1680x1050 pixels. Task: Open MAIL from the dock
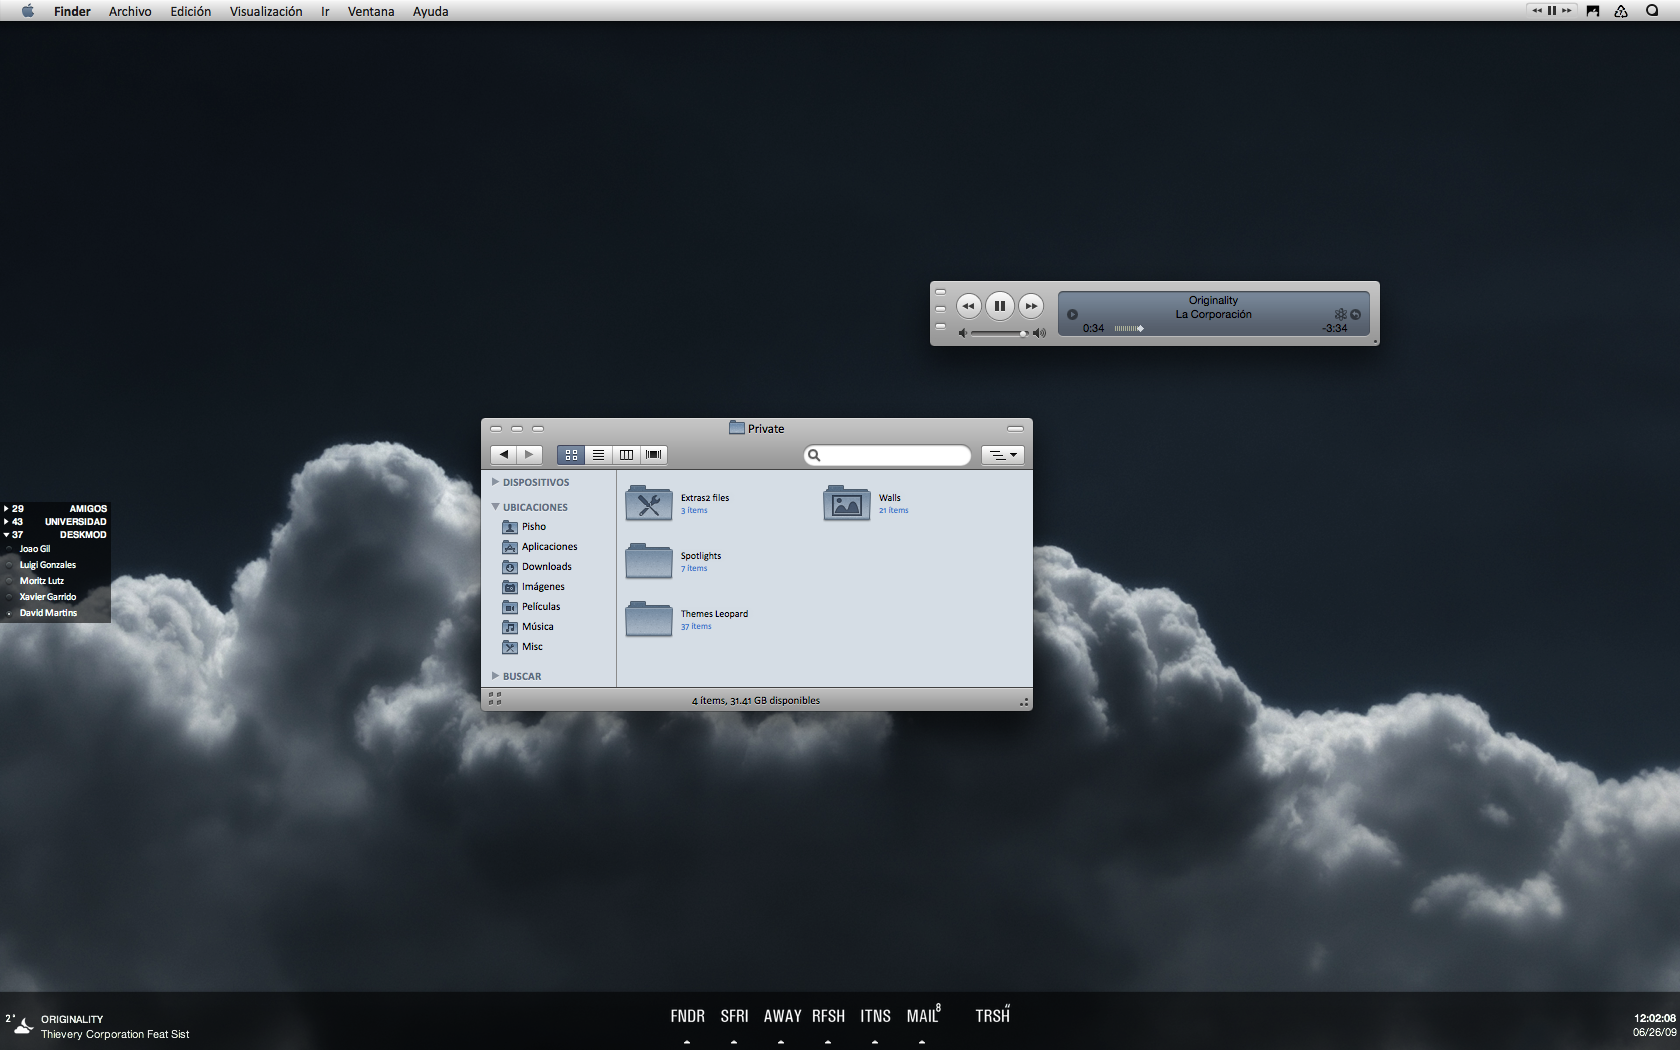pos(923,1016)
